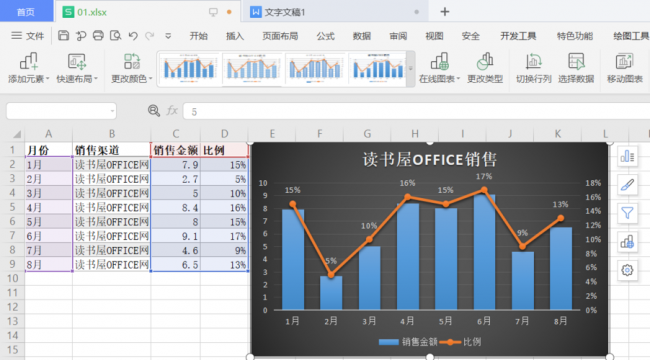
Task: Switch to 首页 home tab
Action: [x=26, y=11]
